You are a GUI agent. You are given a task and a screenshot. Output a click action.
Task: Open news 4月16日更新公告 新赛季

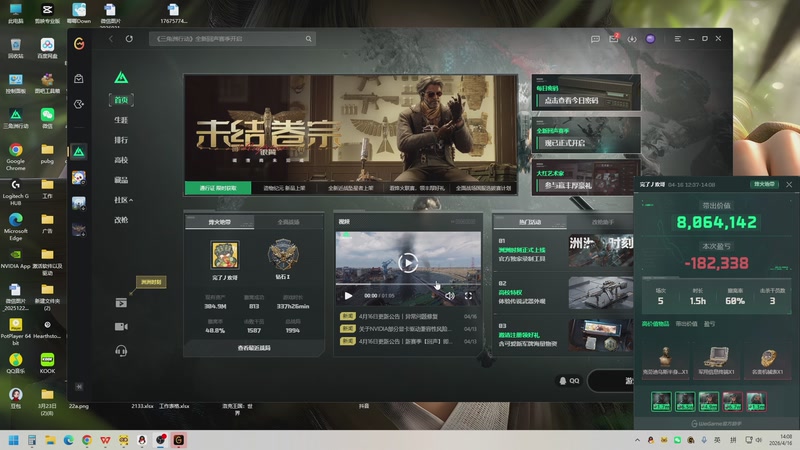tap(408, 341)
